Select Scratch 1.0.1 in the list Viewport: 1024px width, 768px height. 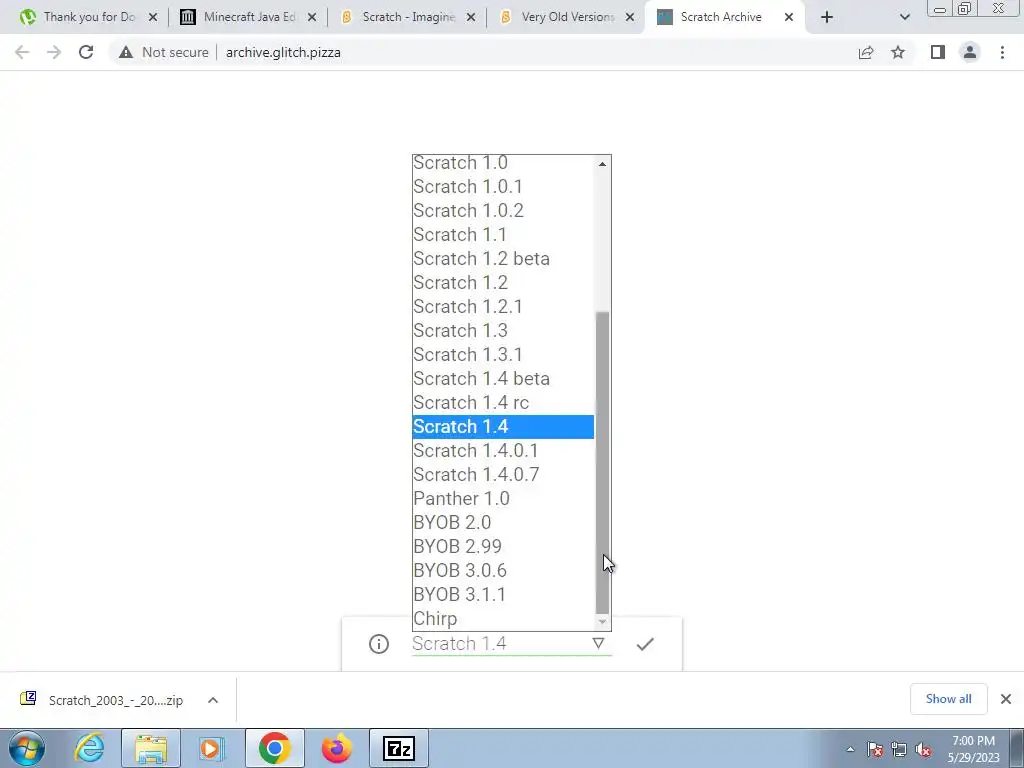(504, 187)
